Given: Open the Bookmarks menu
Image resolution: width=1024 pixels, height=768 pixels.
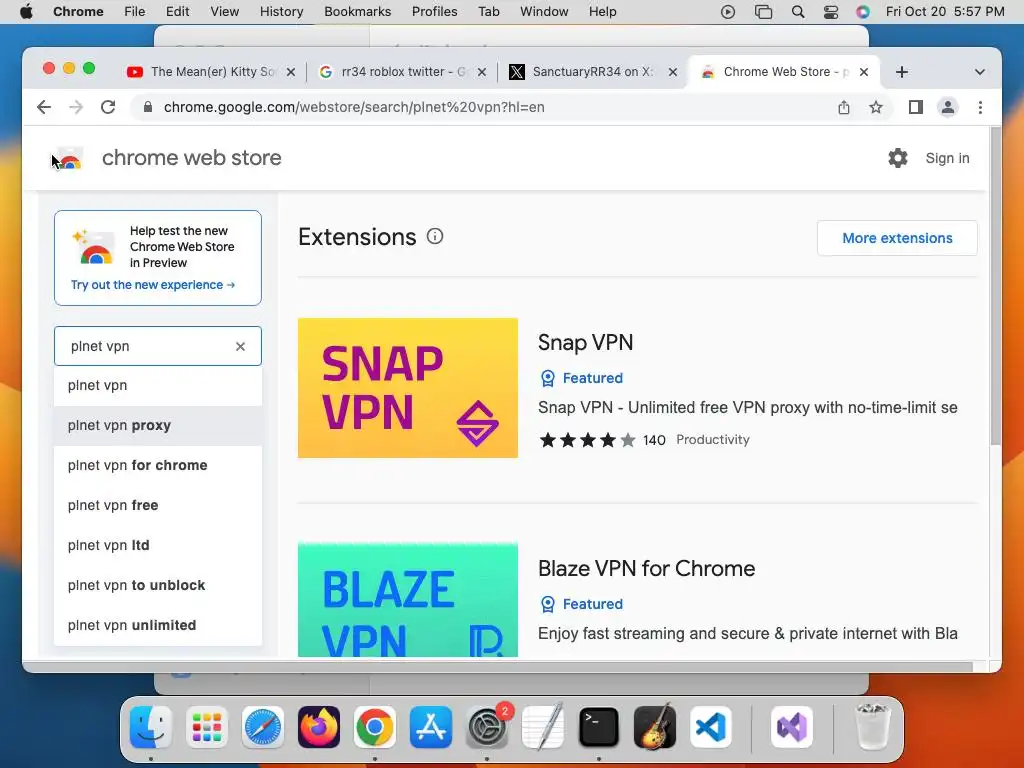Looking at the screenshot, I should click(357, 12).
